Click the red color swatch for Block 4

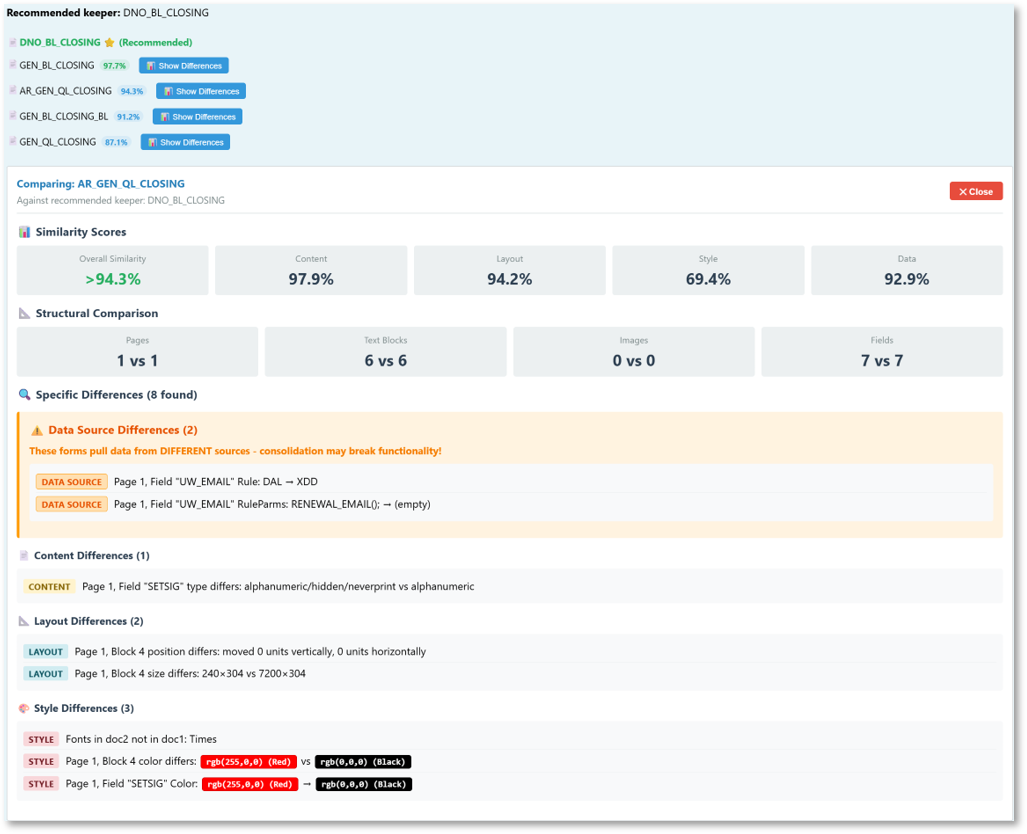point(248,762)
